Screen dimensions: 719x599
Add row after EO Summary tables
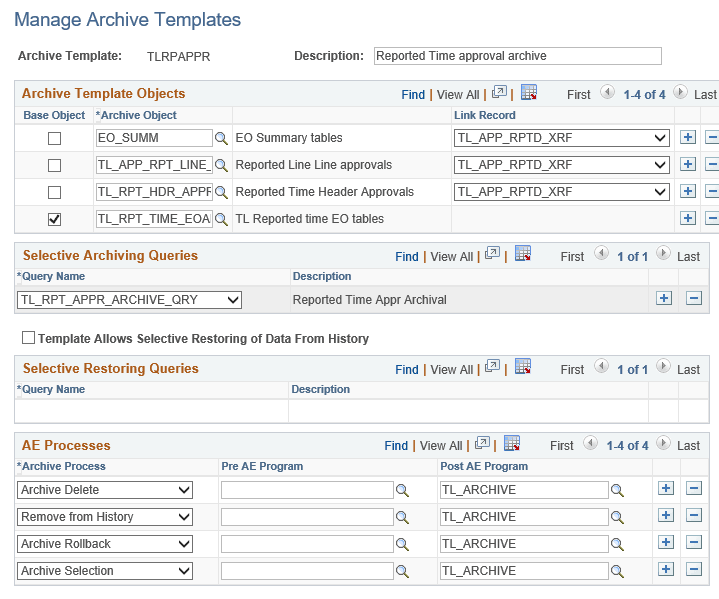(687, 137)
